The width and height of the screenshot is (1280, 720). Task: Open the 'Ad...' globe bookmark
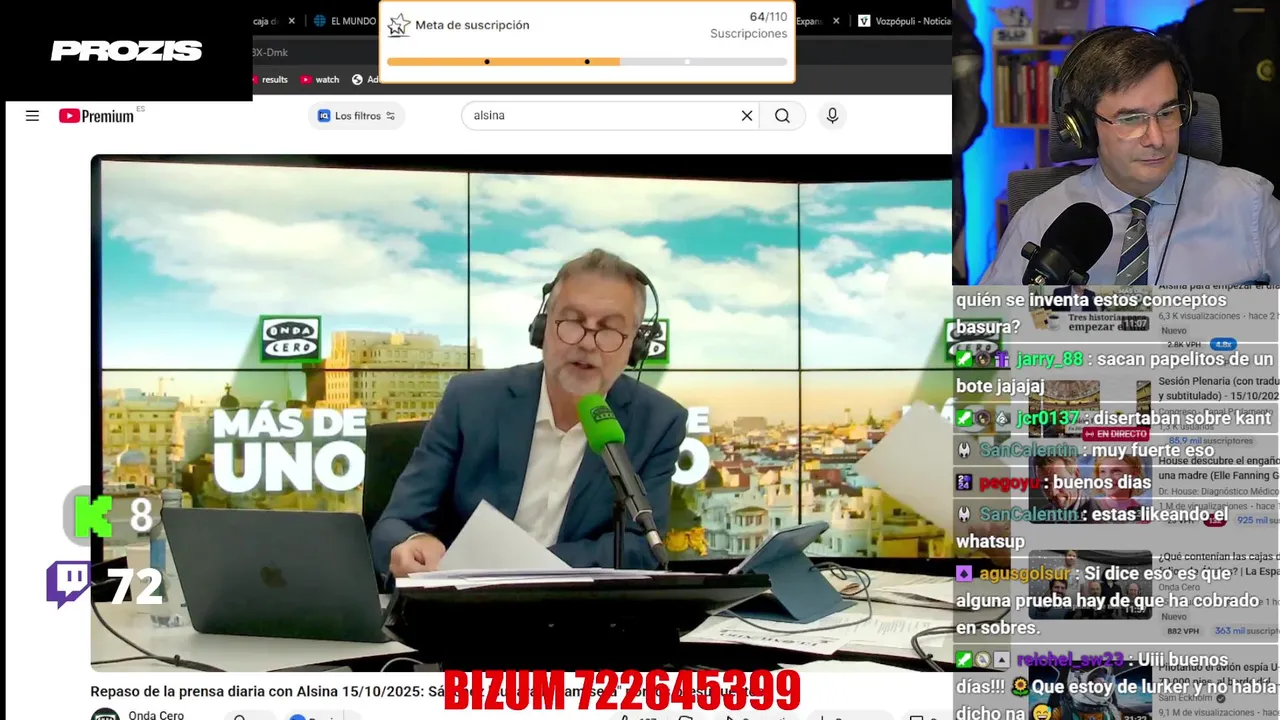coord(365,80)
